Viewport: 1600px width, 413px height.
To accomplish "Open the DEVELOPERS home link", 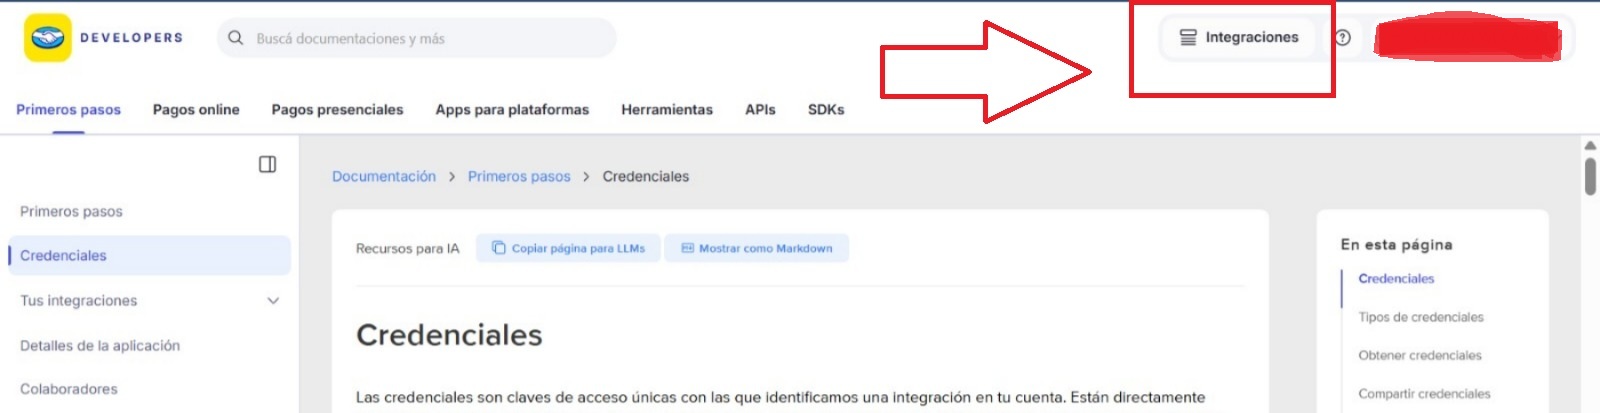I will [x=131, y=38].
